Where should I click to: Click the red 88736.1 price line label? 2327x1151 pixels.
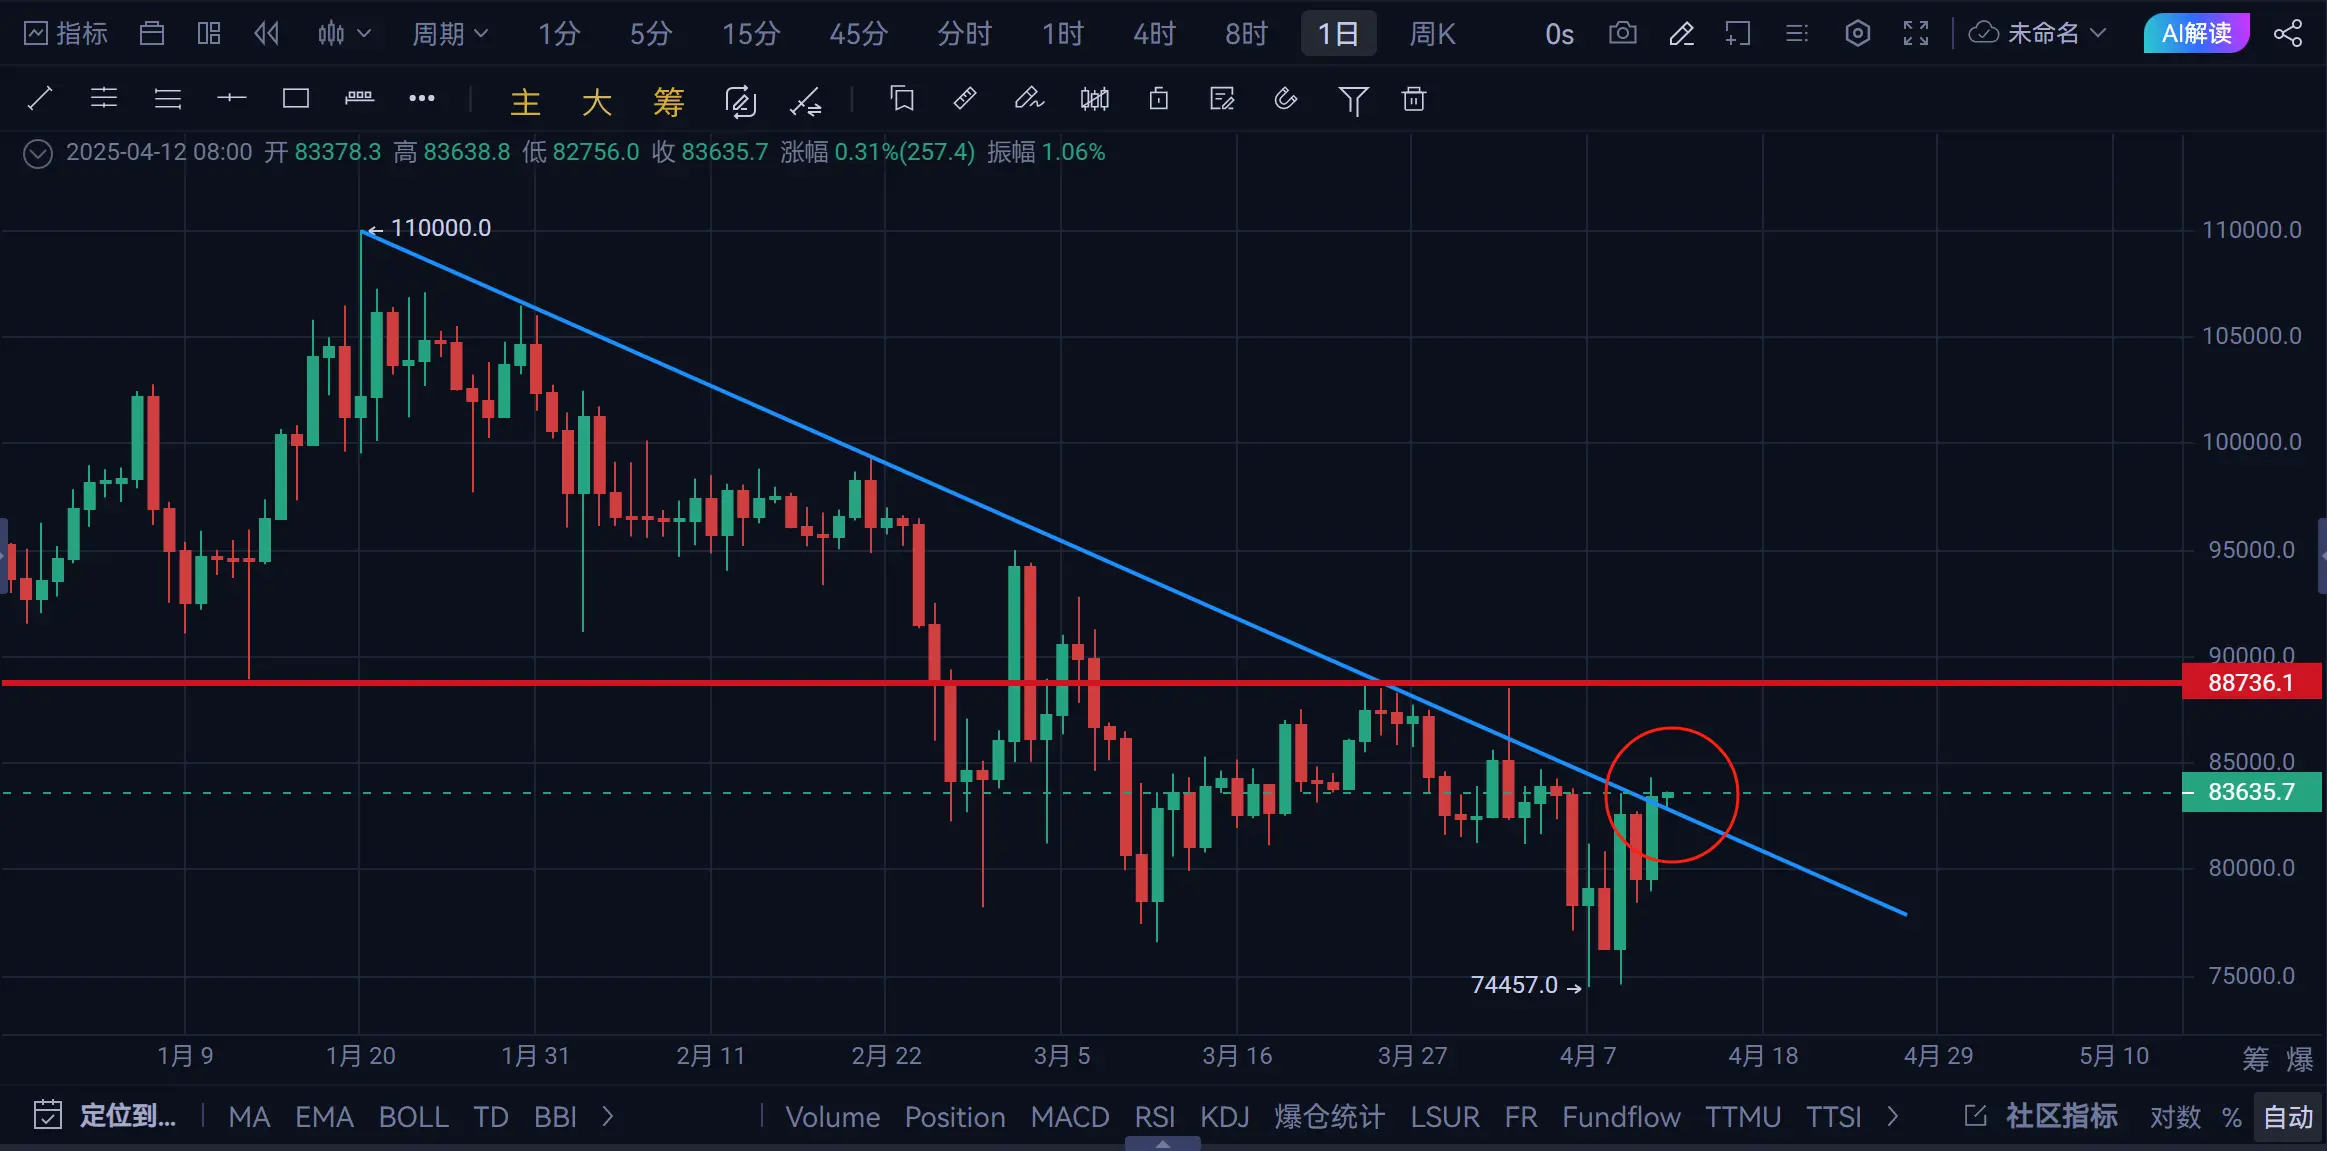click(x=2250, y=683)
